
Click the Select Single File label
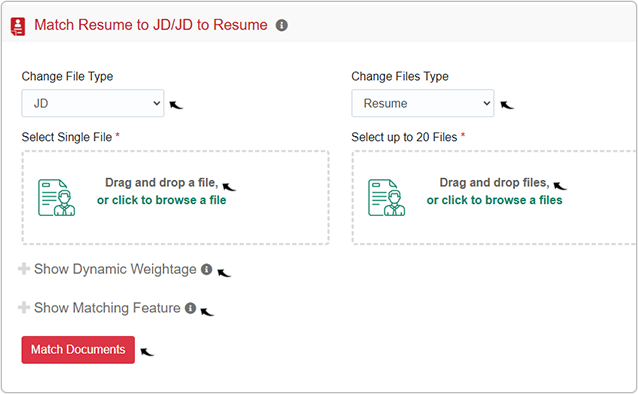(x=67, y=137)
